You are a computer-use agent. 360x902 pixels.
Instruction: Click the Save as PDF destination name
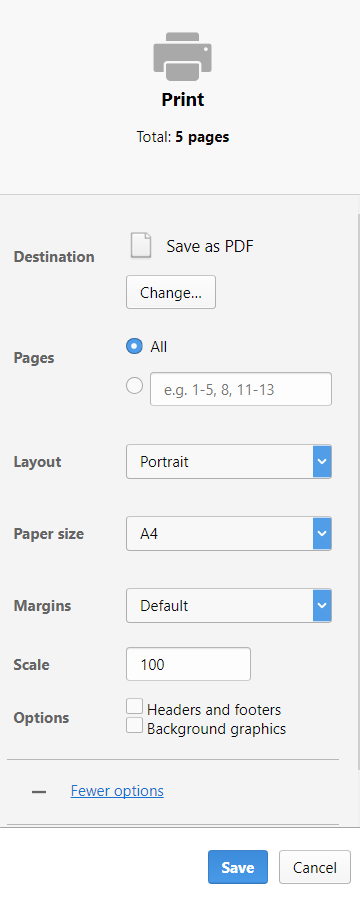click(210, 246)
